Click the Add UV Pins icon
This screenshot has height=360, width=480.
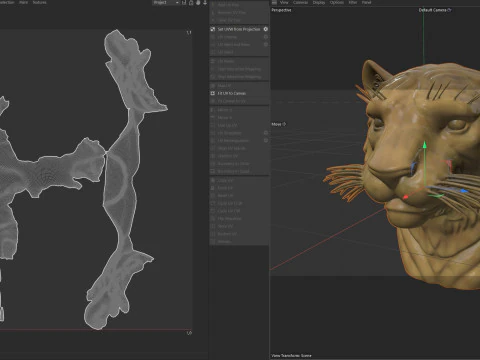click(x=213, y=5)
